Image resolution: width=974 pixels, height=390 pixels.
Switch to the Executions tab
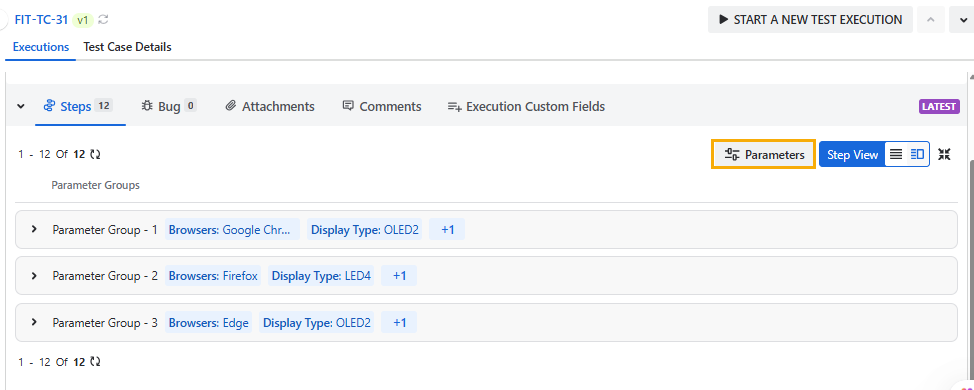click(x=40, y=47)
